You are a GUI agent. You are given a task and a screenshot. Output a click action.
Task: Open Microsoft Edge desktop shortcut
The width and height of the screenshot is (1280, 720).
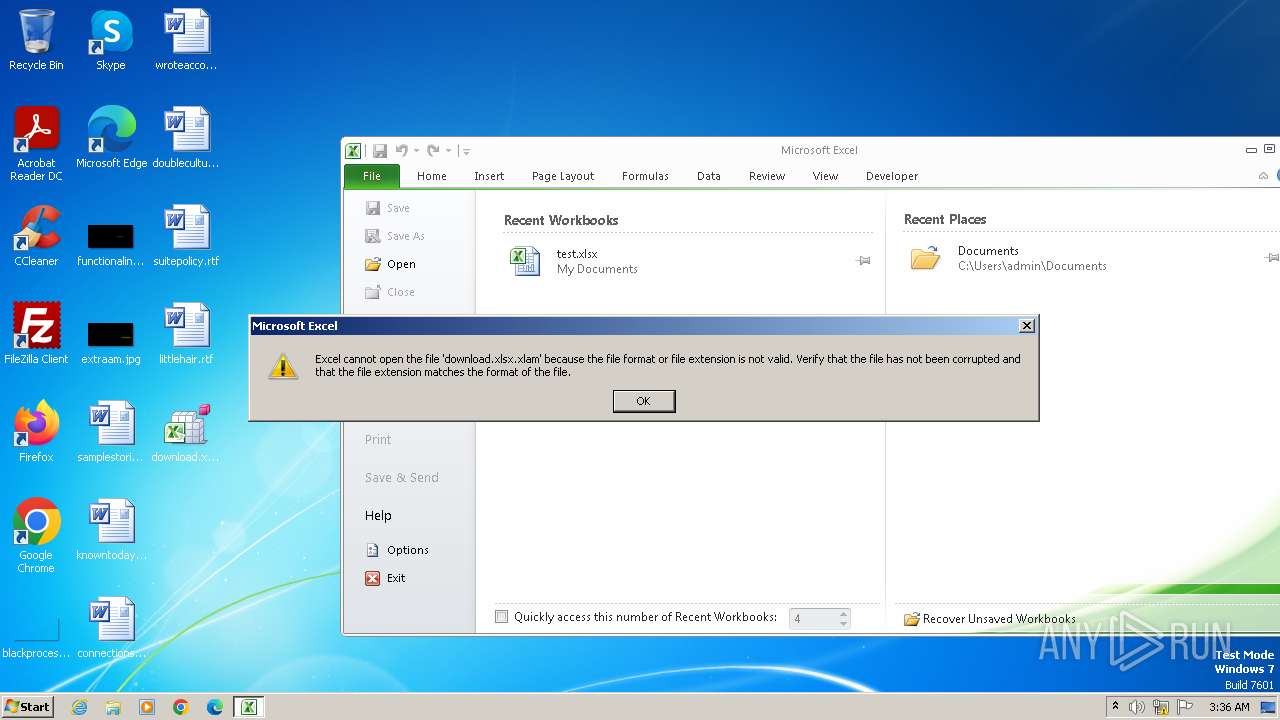(x=111, y=138)
